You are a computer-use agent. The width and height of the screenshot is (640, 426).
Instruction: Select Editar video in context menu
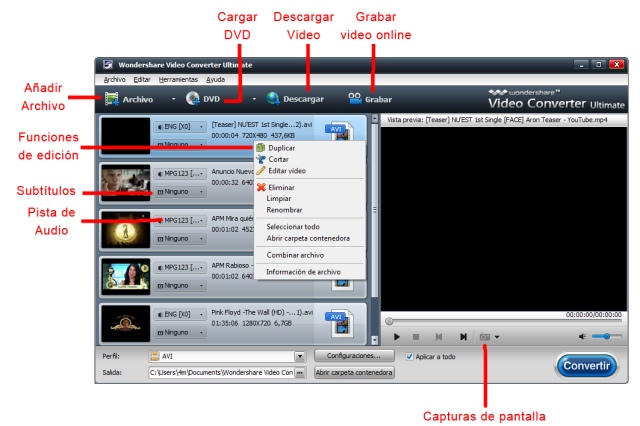tap(309, 171)
